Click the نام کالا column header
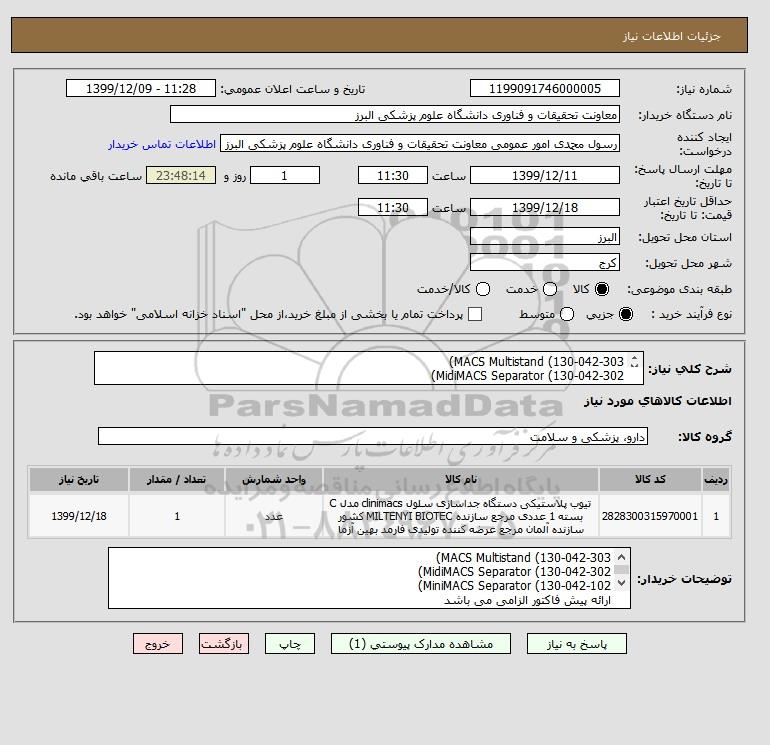The width and height of the screenshot is (770, 745). (461, 479)
